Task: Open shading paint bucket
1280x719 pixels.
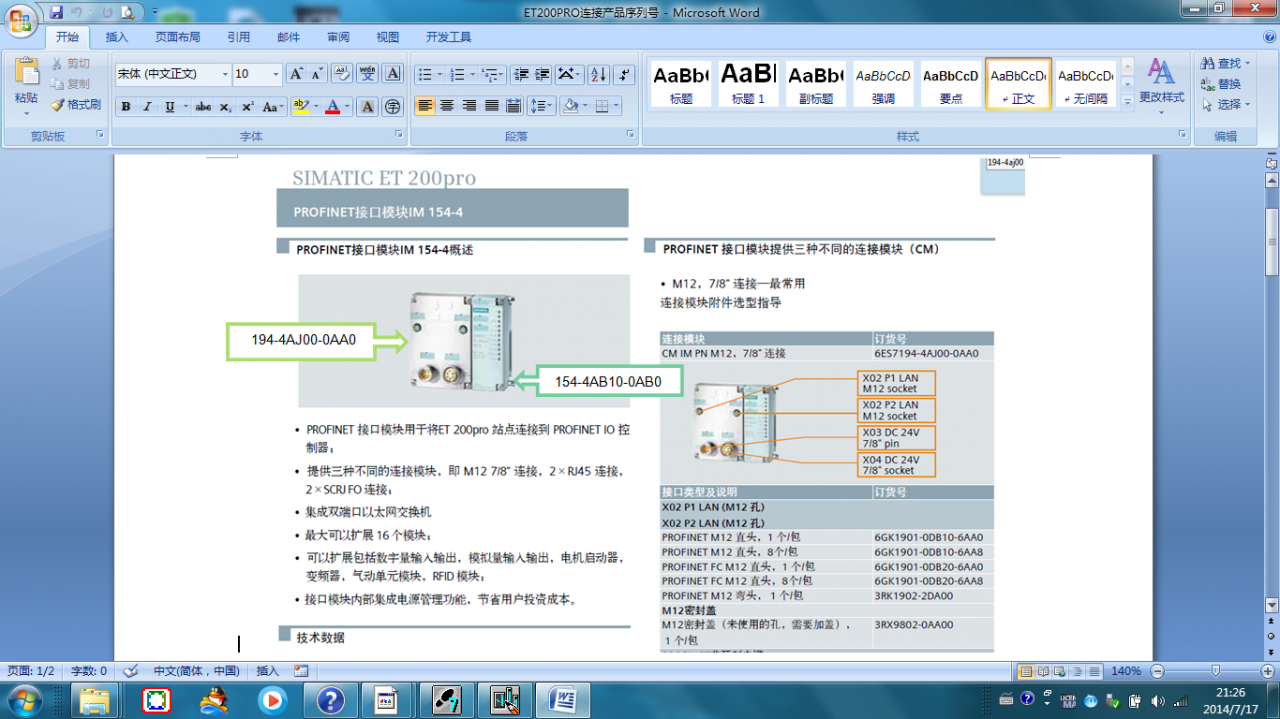Action: pyautogui.click(x=573, y=106)
